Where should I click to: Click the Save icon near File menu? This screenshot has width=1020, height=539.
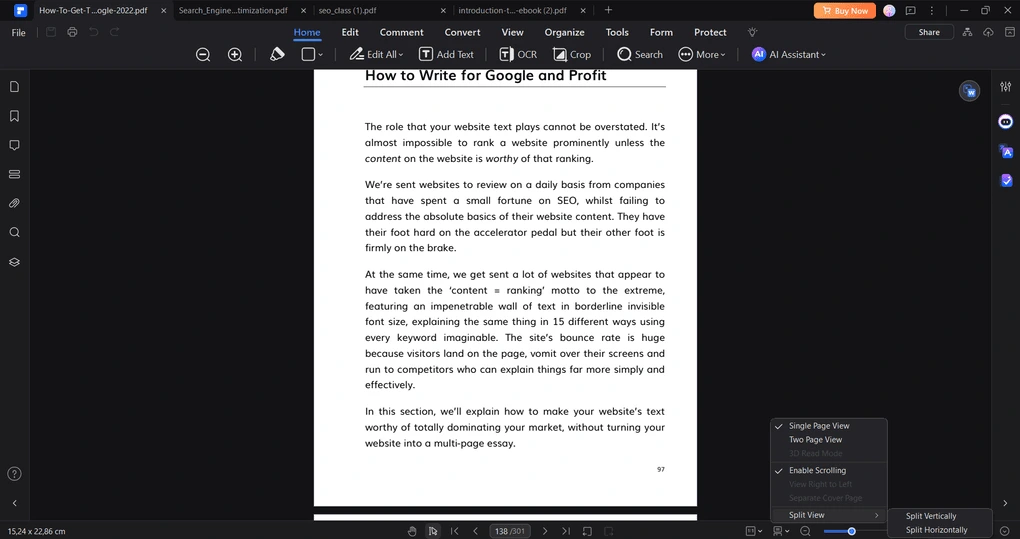pos(51,33)
